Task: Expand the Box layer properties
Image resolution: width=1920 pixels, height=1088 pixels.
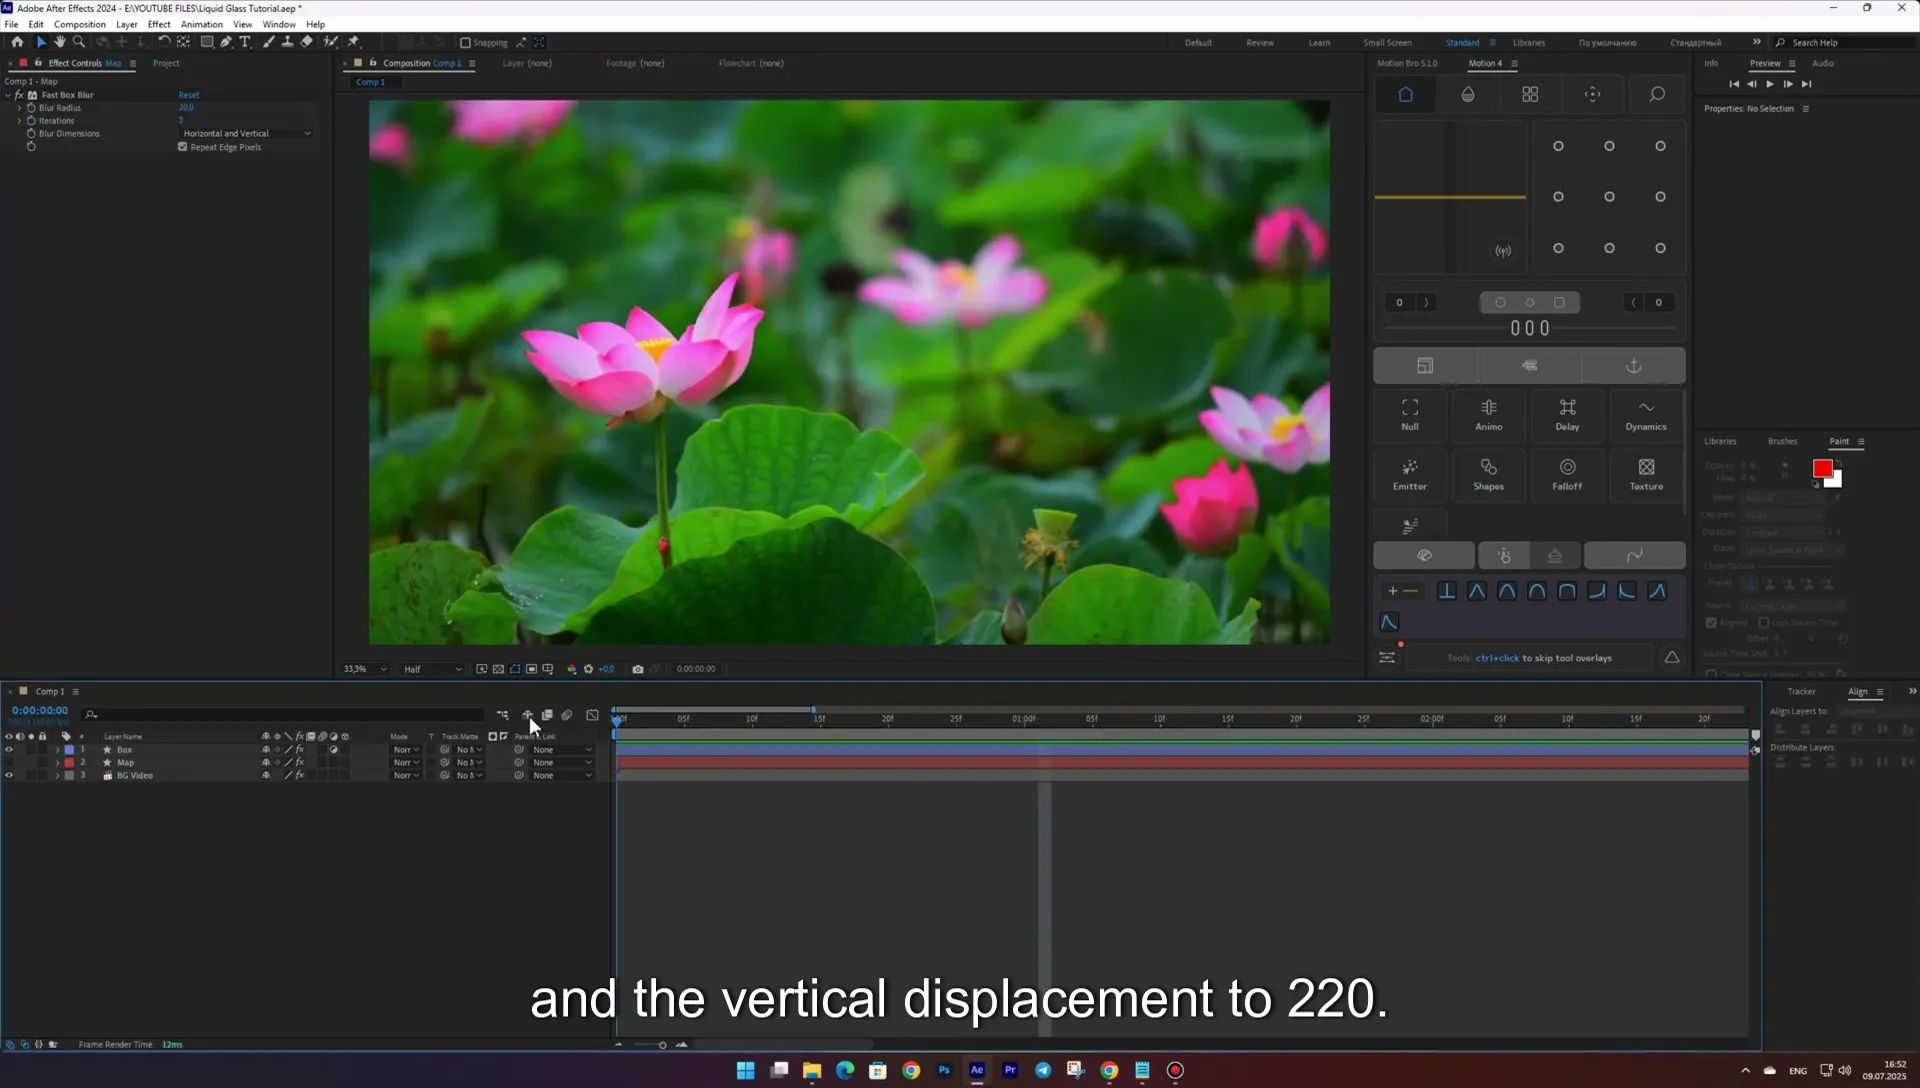Action: pos(57,750)
